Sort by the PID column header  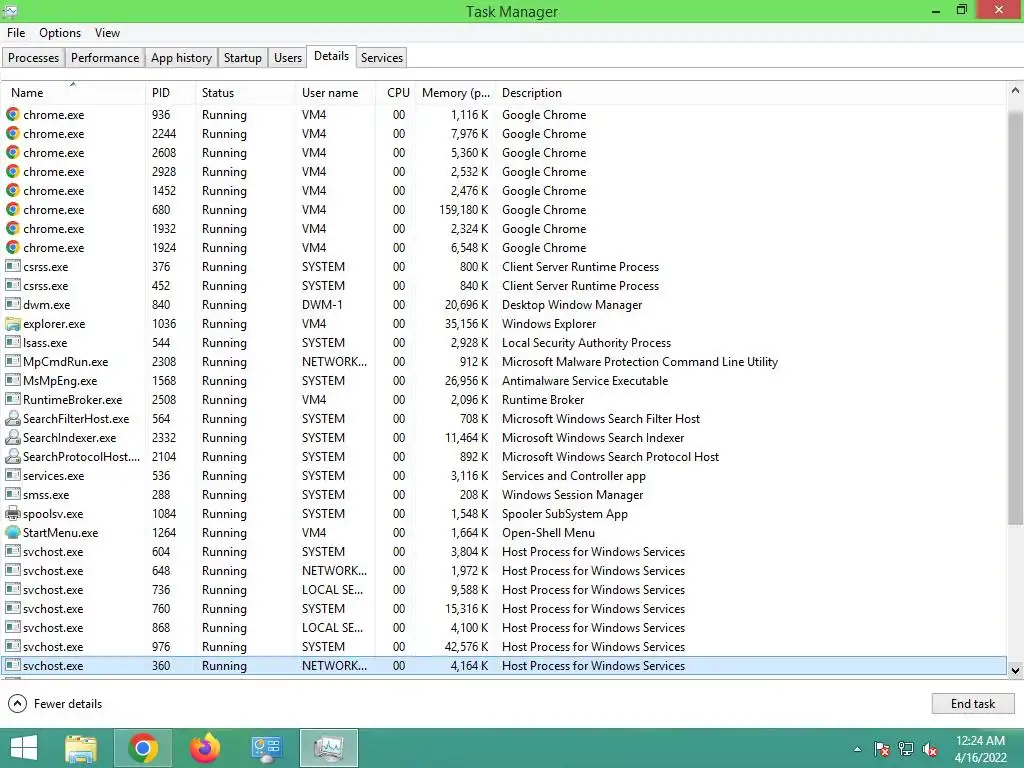170,93
